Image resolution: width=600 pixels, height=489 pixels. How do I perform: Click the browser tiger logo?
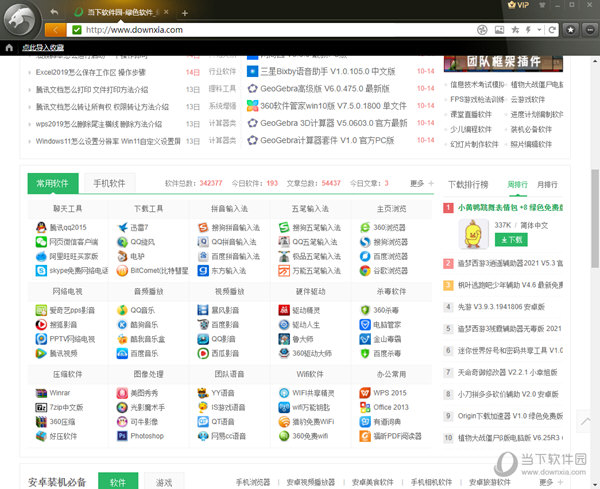[20, 19]
